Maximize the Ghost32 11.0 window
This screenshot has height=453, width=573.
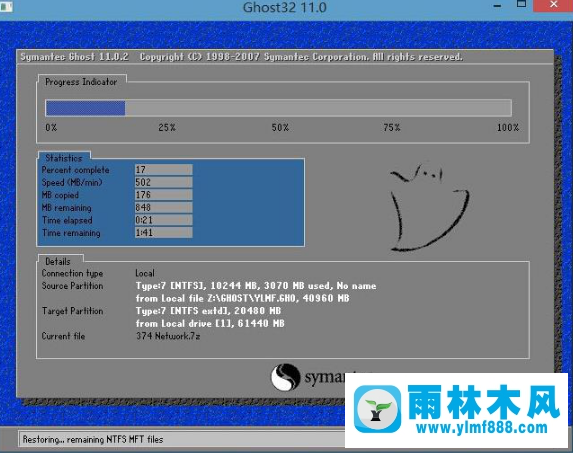click(521, 4)
